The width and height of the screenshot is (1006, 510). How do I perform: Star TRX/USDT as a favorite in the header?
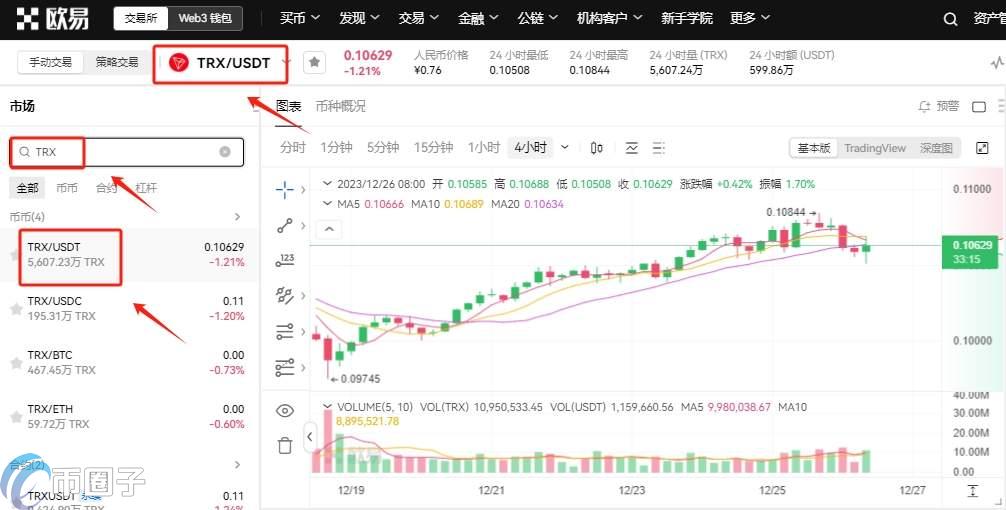[x=314, y=62]
